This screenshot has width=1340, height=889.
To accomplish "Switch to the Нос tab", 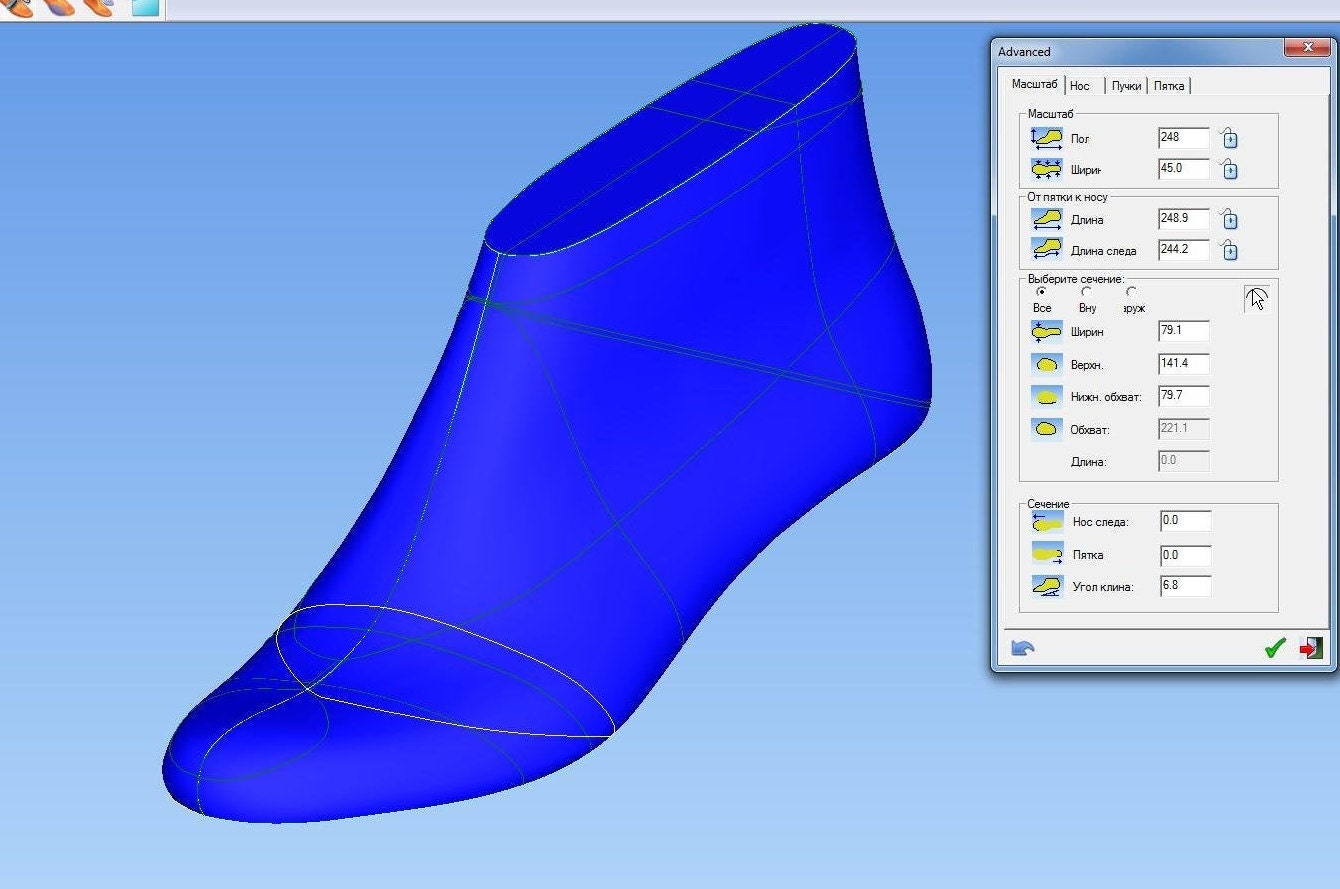I will (1080, 86).
